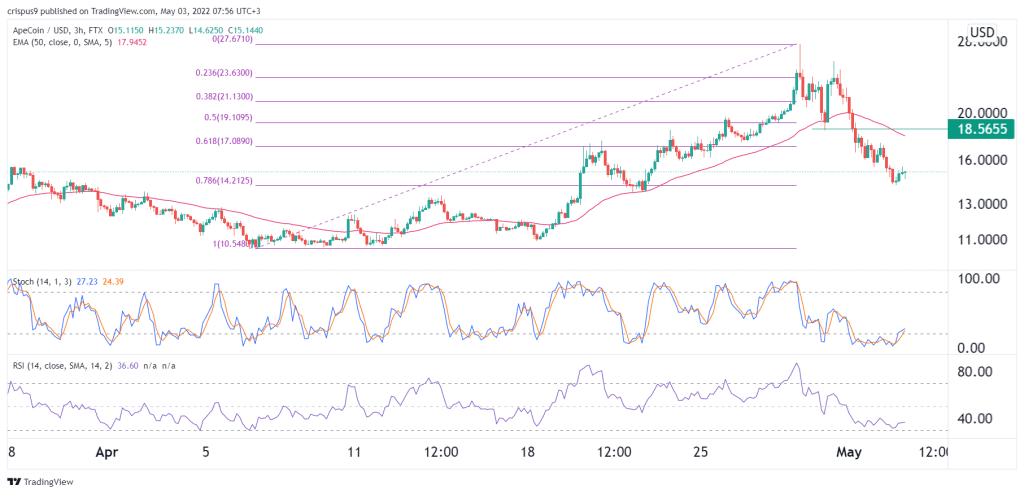1024x494 pixels.
Task: Click the Apr date on time axis
Action: 108,452
